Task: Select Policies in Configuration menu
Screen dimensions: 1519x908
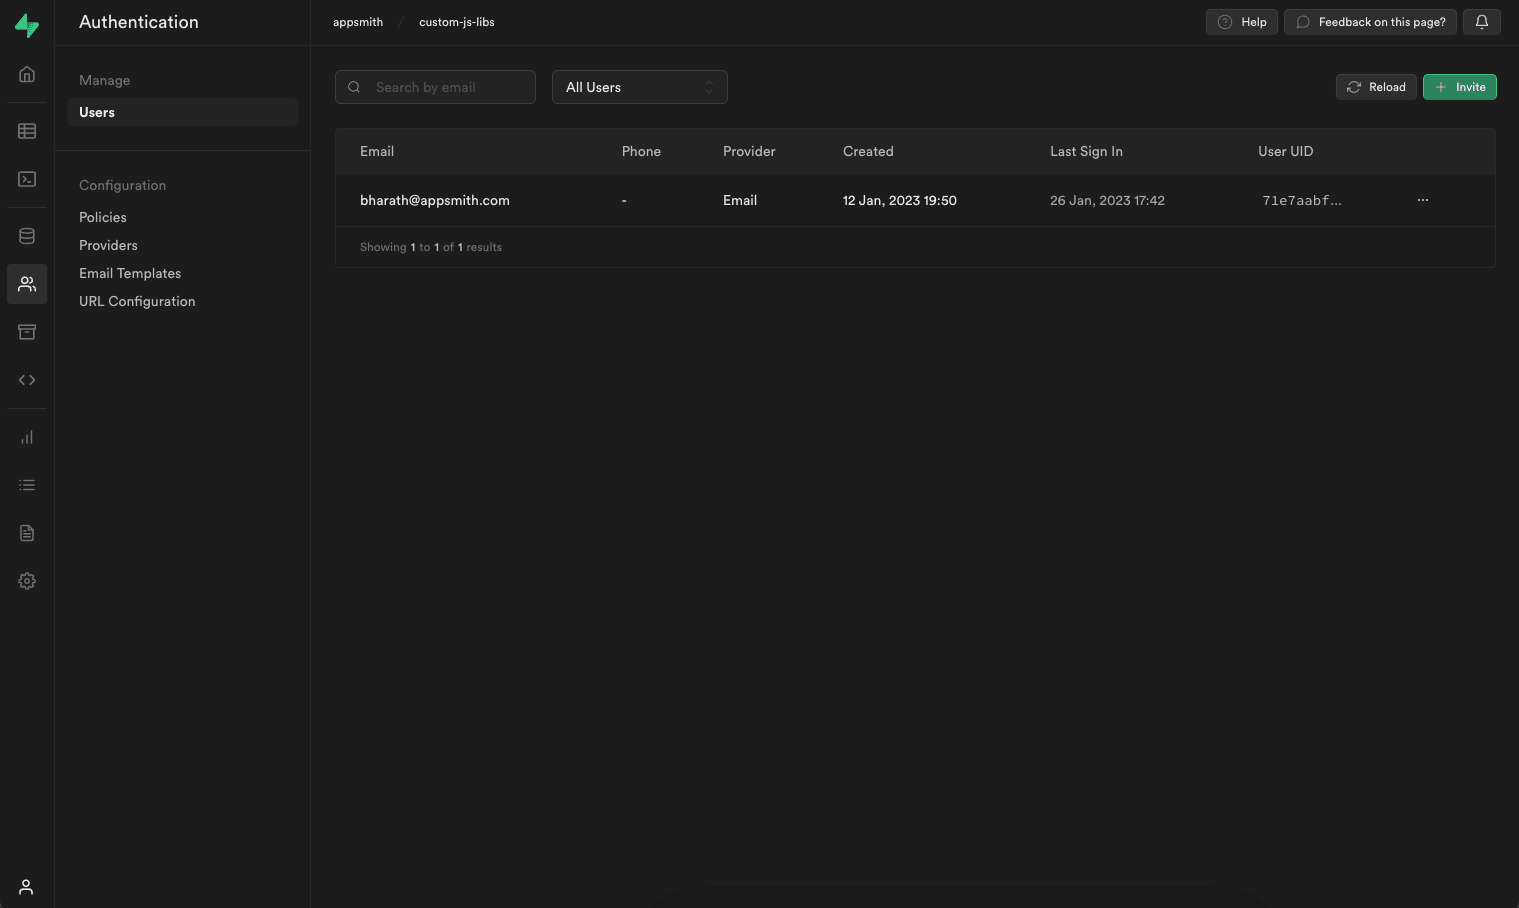Action: [103, 217]
